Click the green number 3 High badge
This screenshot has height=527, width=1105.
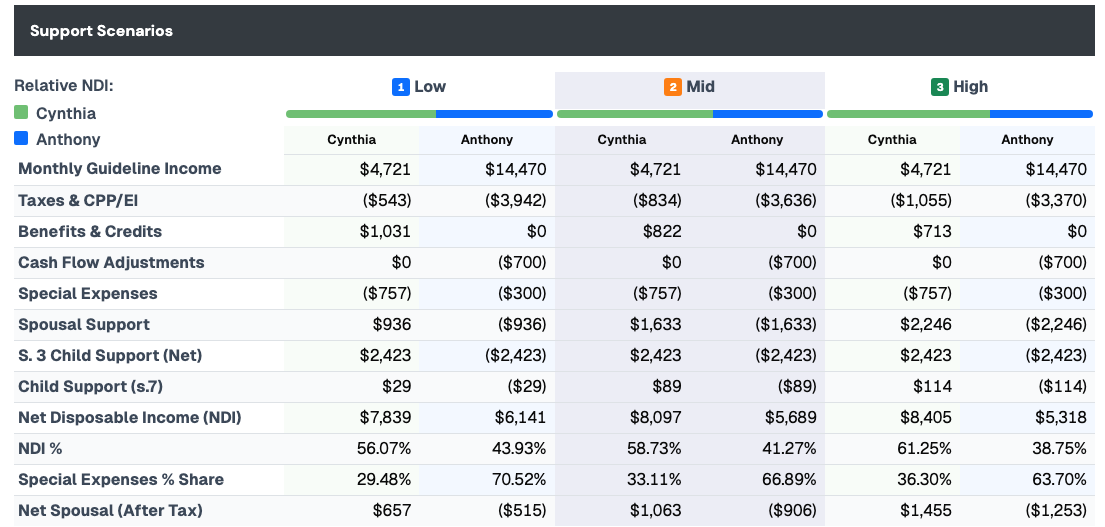click(939, 87)
